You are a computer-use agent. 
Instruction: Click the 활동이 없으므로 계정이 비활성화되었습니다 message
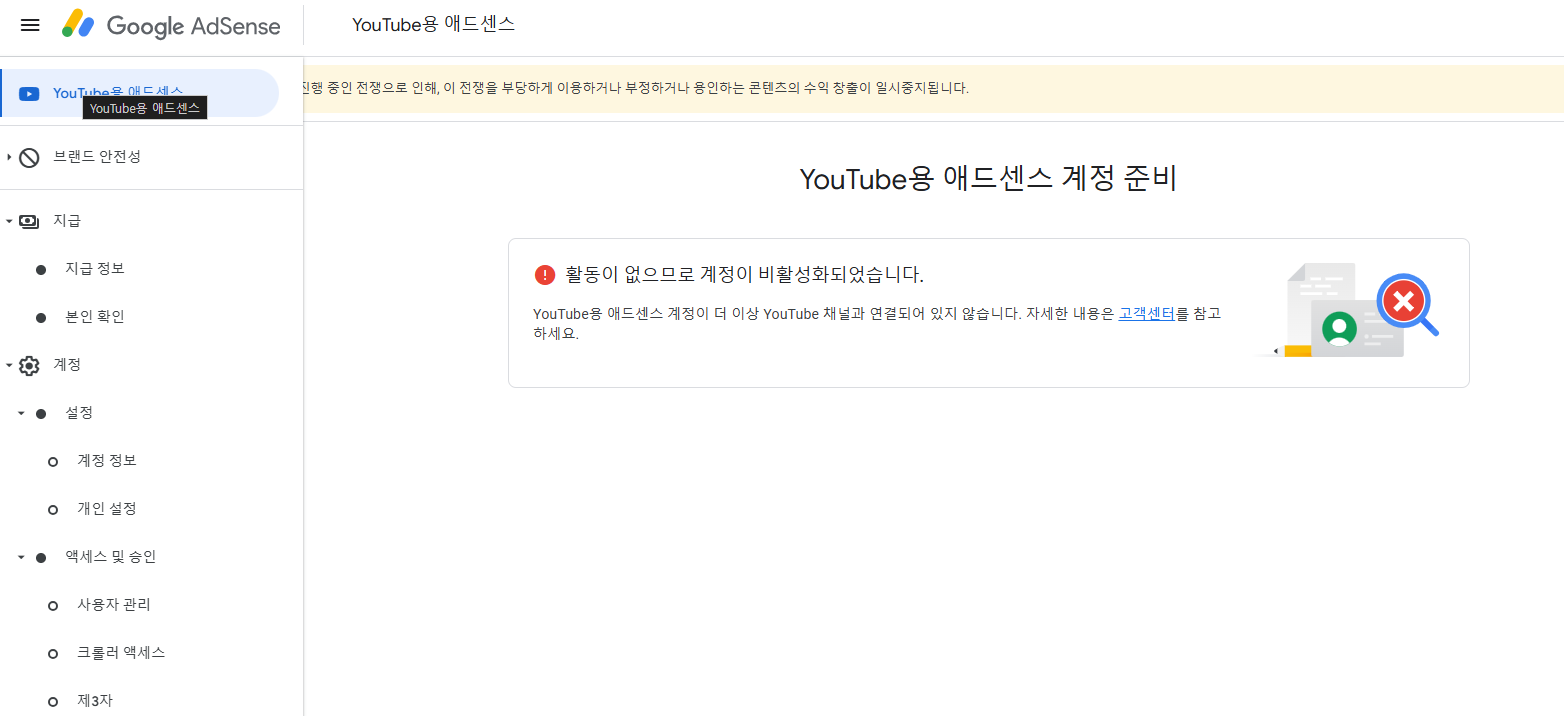tap(744, 275)
